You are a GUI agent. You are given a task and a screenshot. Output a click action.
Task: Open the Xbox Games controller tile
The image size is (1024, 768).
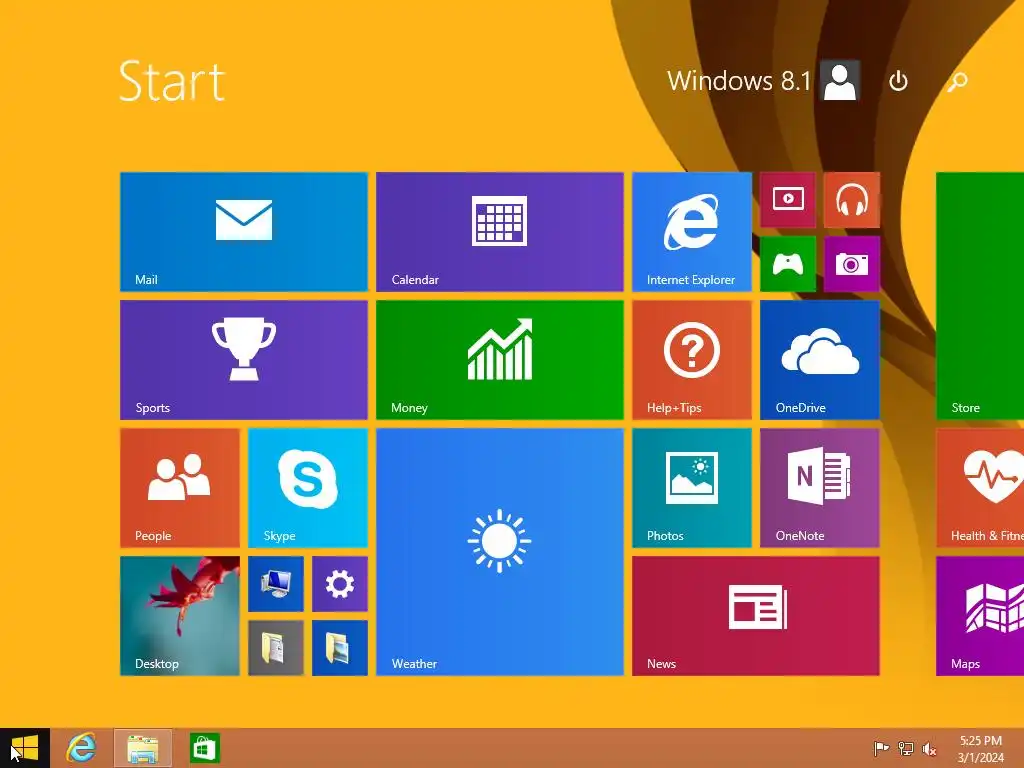point(788,264)
